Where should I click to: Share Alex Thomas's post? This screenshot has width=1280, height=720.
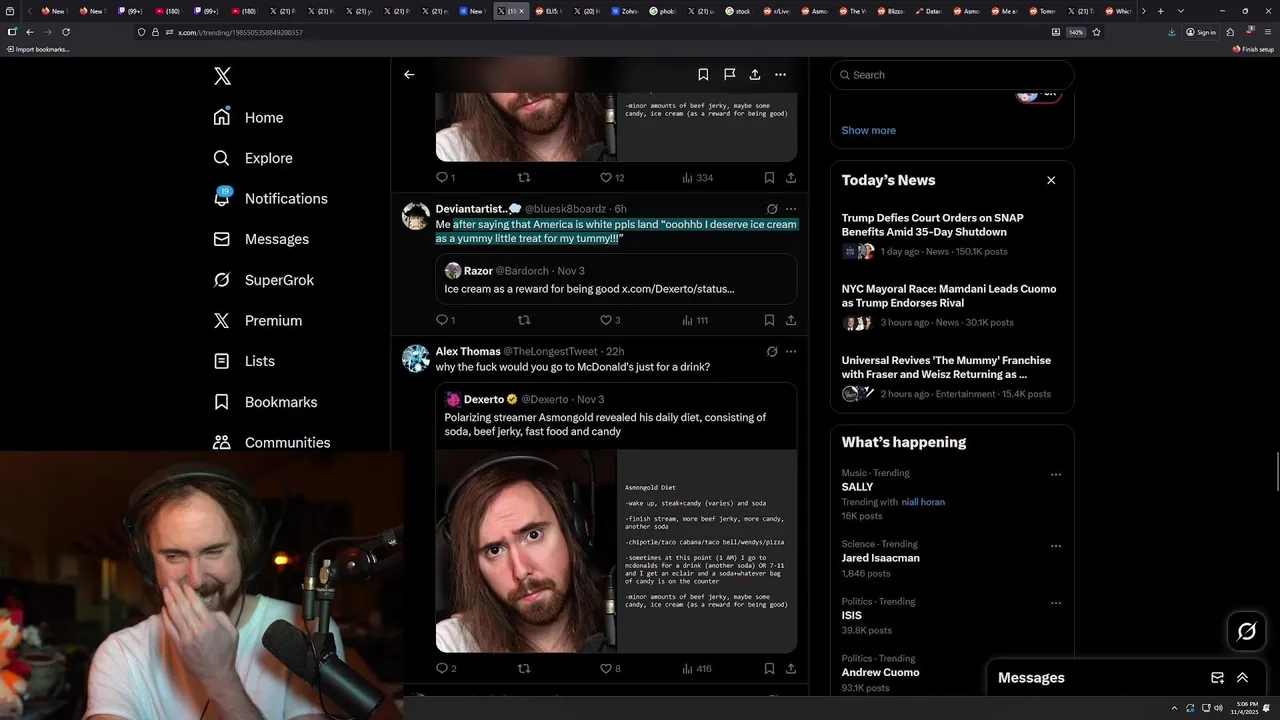pyautogui.click(x=791, y=668)
